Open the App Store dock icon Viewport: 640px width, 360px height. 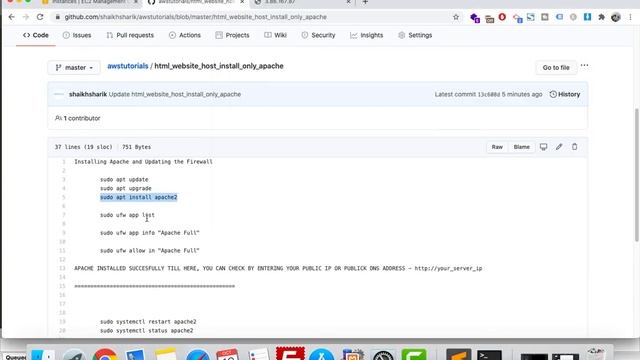(322, 354)
